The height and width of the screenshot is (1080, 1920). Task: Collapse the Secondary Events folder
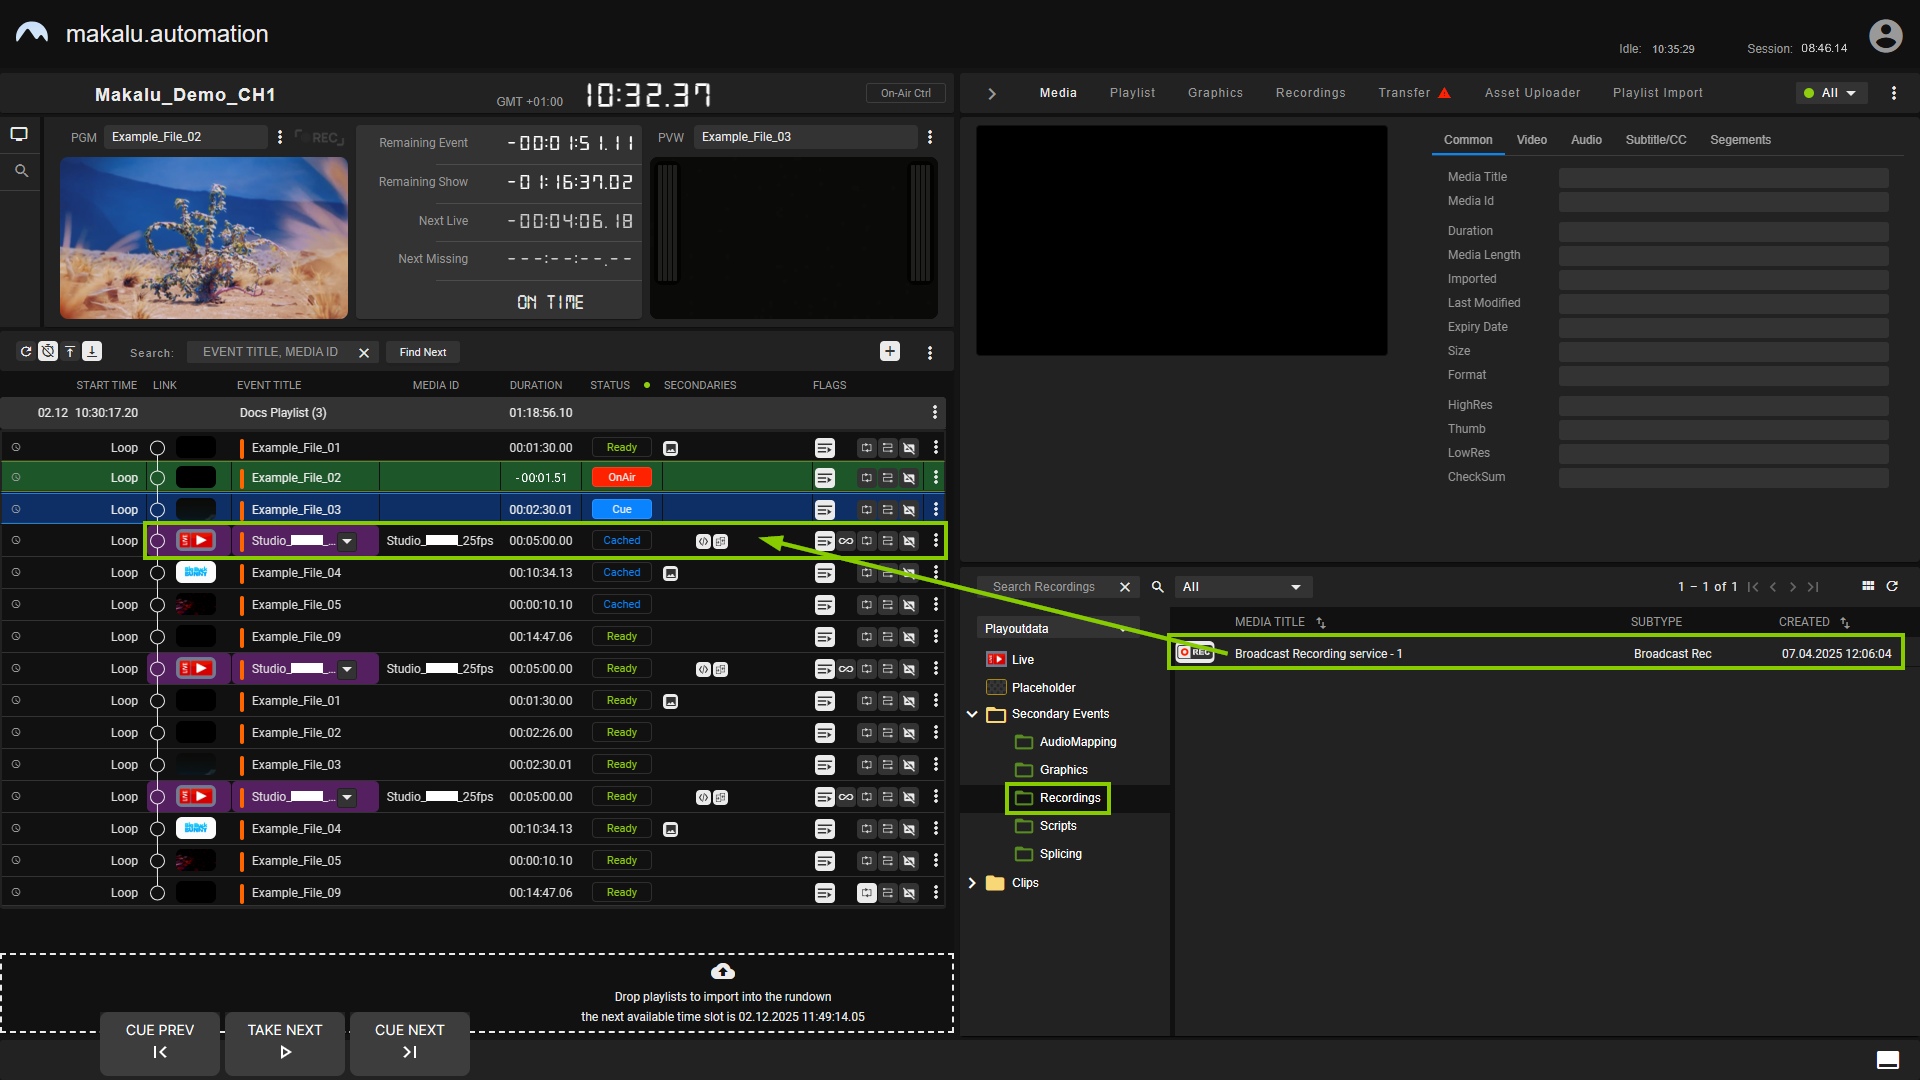point(971,714)
